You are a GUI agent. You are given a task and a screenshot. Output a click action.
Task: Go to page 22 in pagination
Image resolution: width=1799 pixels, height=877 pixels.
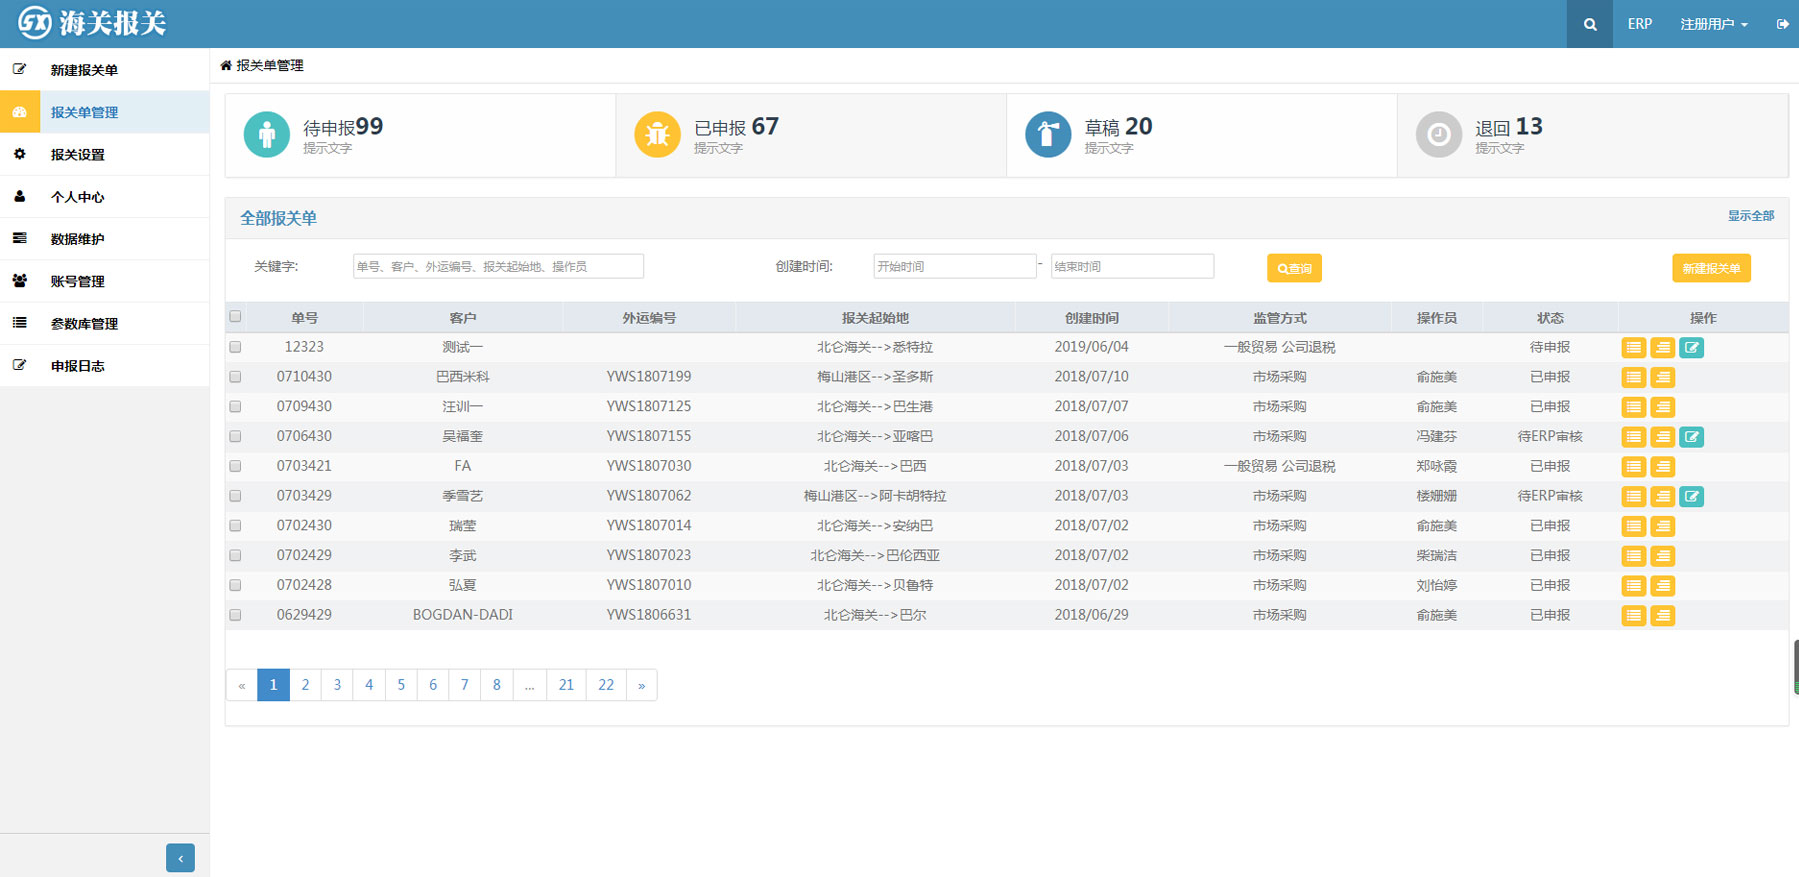pyautogui.click(x=606, y=685)
